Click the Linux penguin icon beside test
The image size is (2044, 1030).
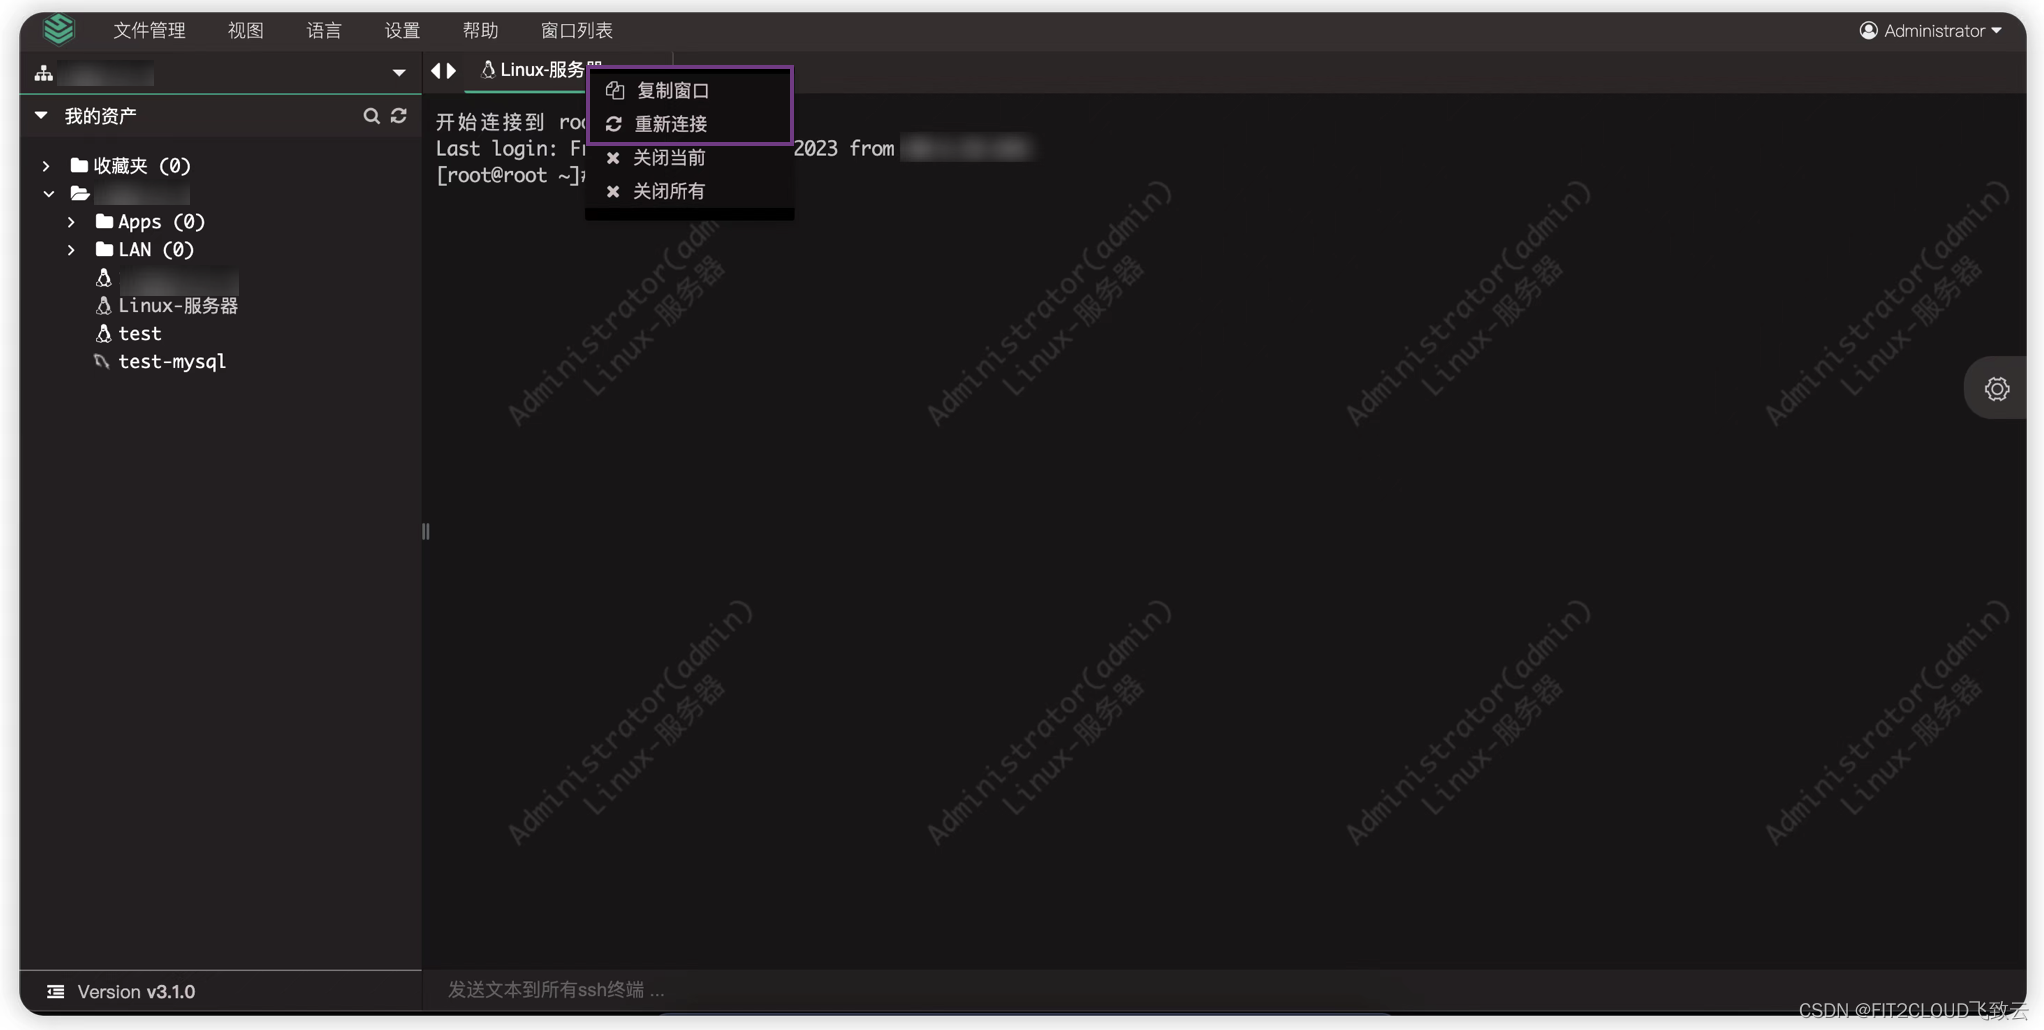[103, 334]
